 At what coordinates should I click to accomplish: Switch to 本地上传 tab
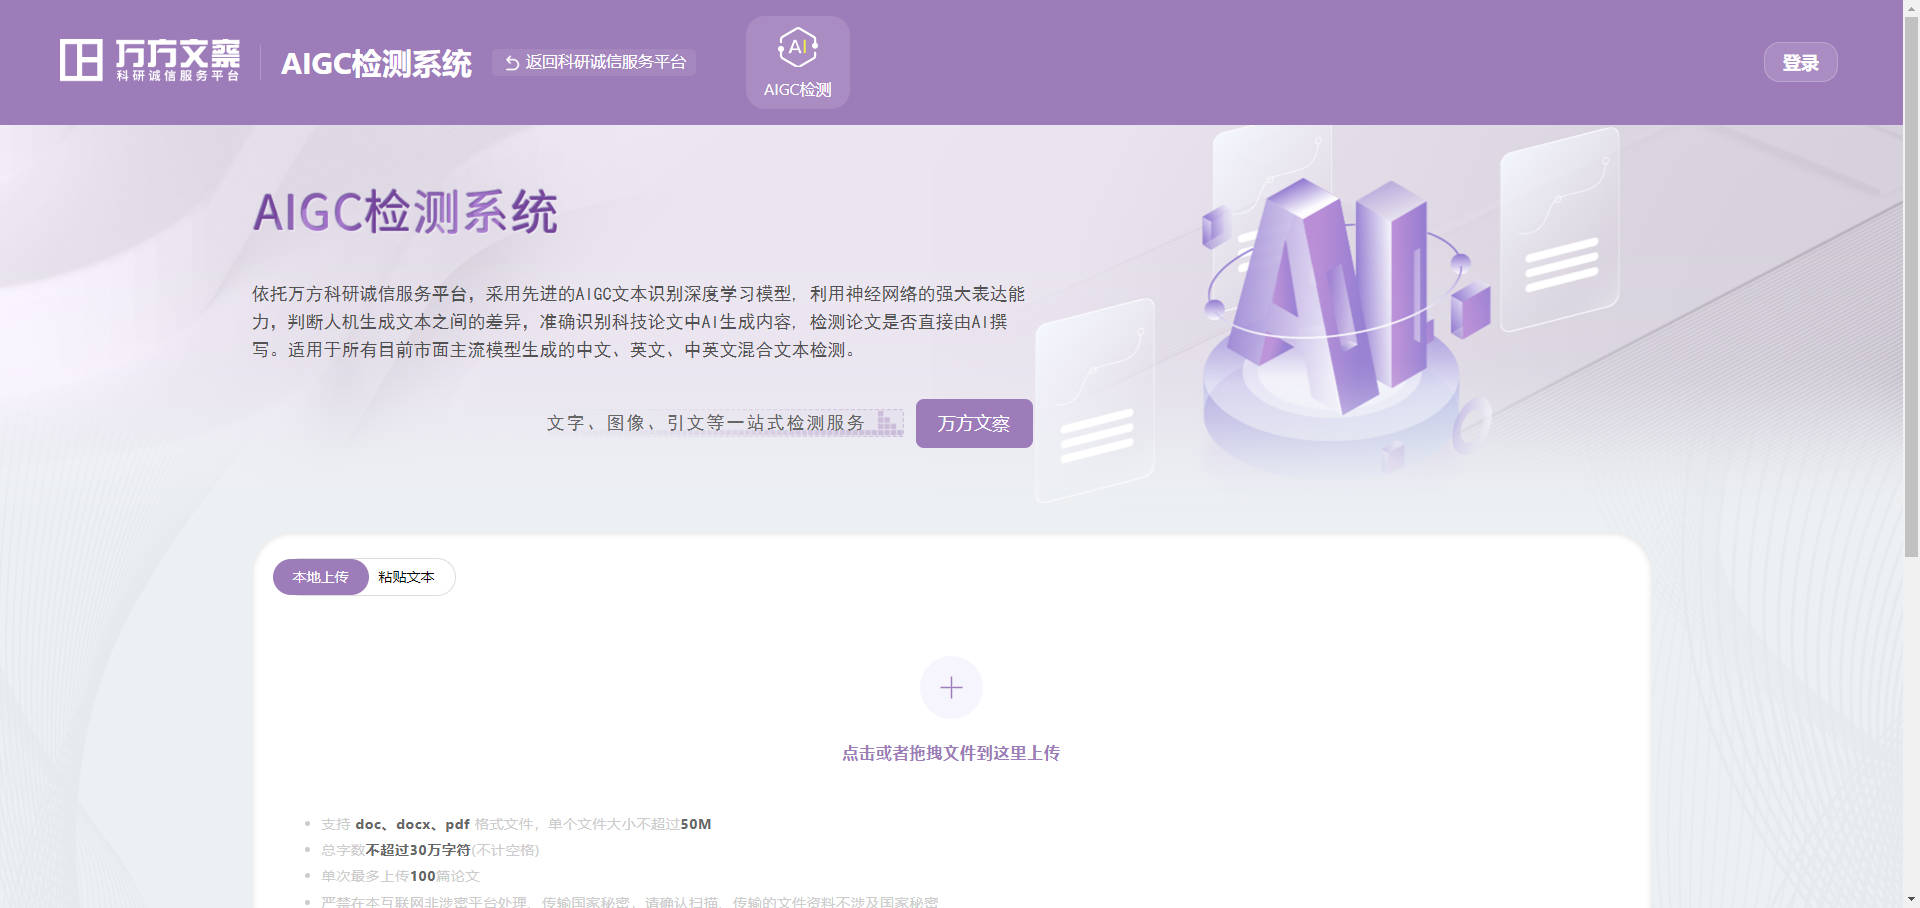[321, 577]
